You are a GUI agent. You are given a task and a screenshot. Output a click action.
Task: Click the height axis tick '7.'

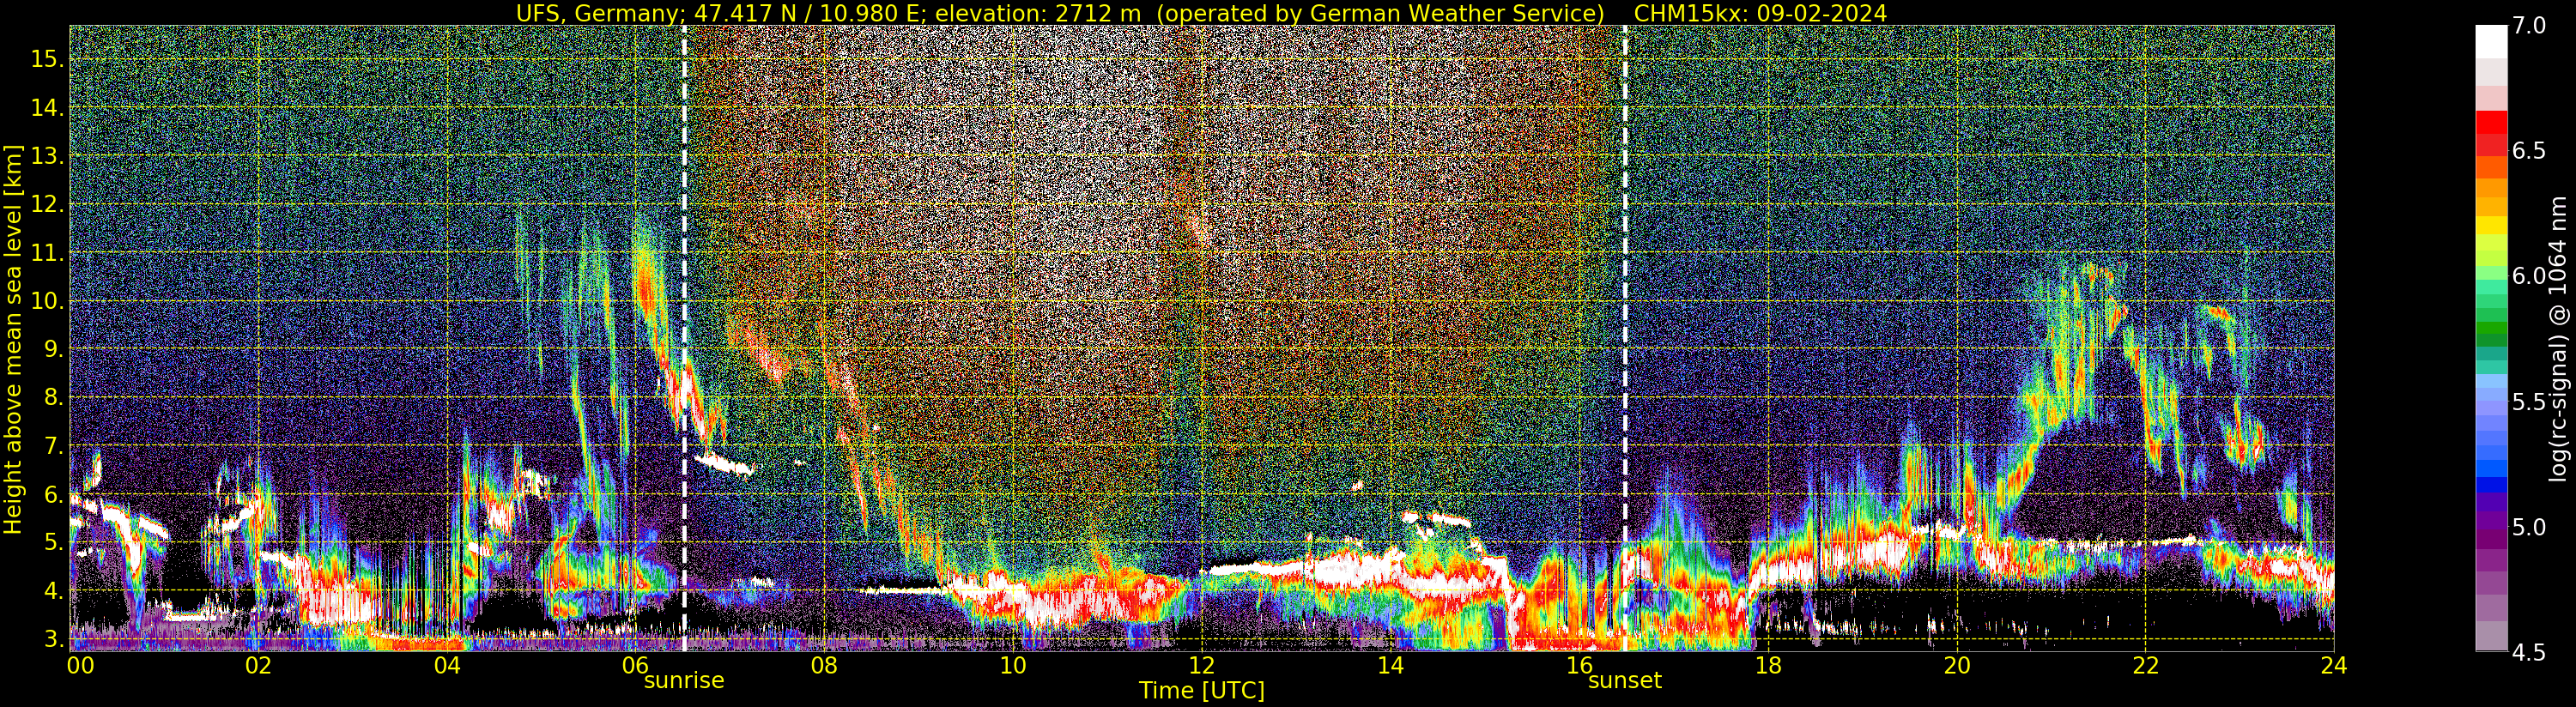54,446
